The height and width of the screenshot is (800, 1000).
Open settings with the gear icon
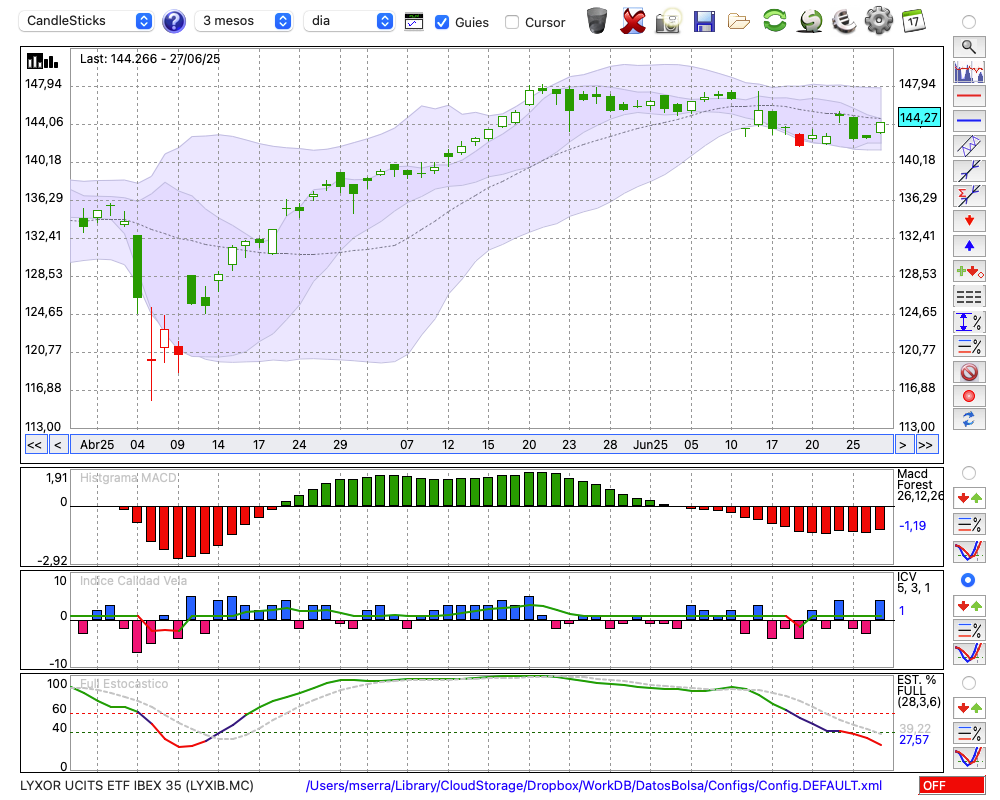(x=879, y=20)
